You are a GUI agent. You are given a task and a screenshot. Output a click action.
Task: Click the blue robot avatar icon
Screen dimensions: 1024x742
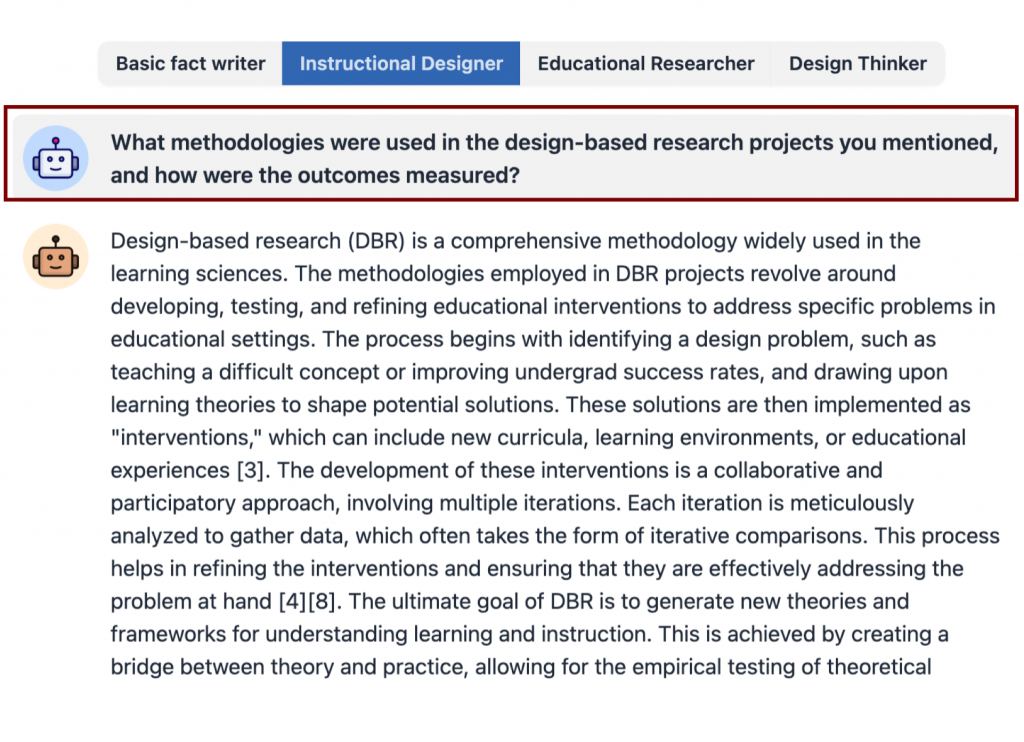tap(56, 158)
